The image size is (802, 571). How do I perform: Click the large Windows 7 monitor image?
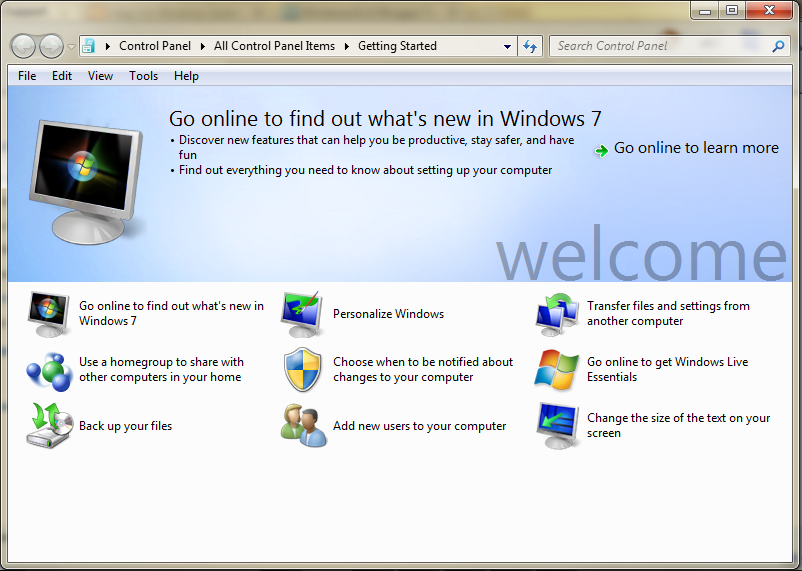tap(86, 182)
